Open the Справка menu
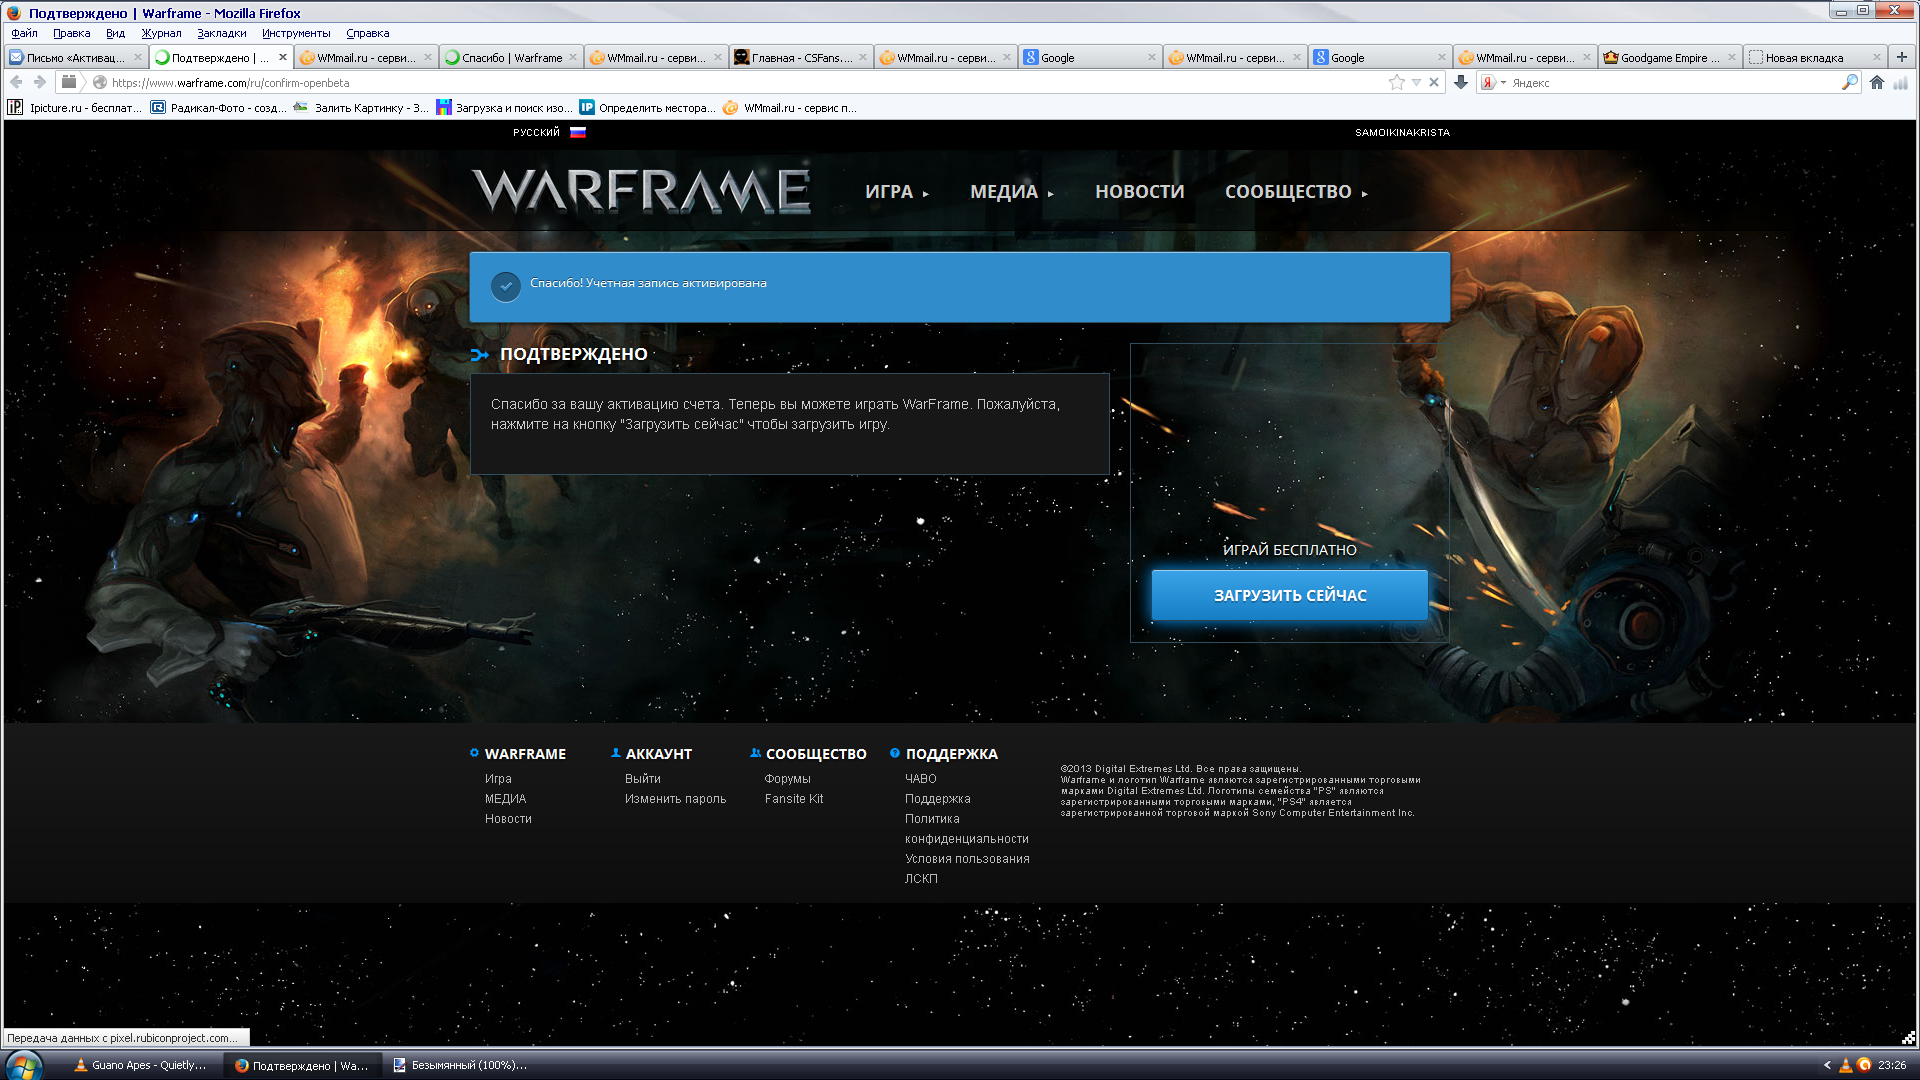 coord(367,33)
